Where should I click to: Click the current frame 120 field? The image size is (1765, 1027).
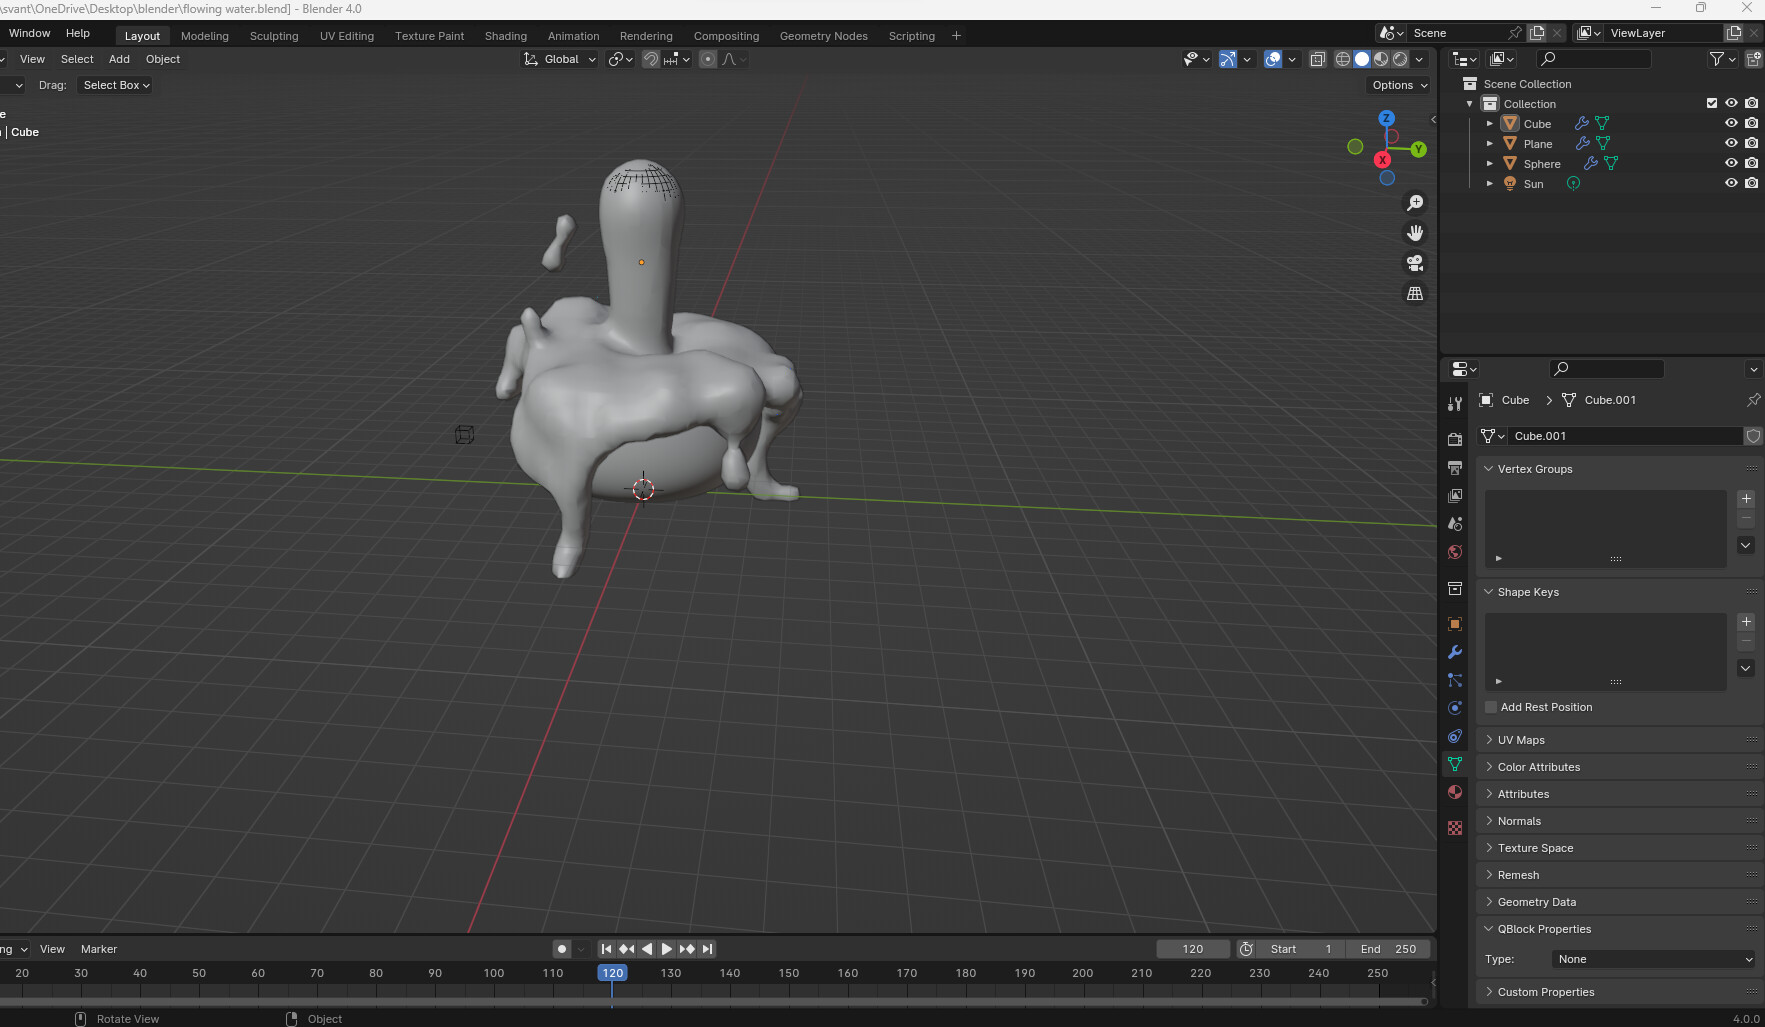point(1193,949)
